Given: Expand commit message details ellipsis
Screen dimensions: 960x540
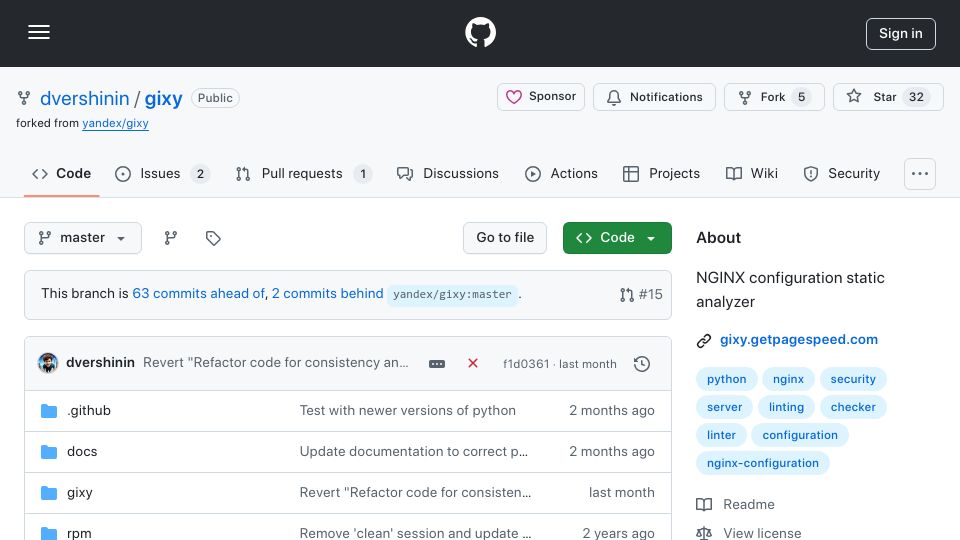Looking at the screenshot, I should pos(437,364).
